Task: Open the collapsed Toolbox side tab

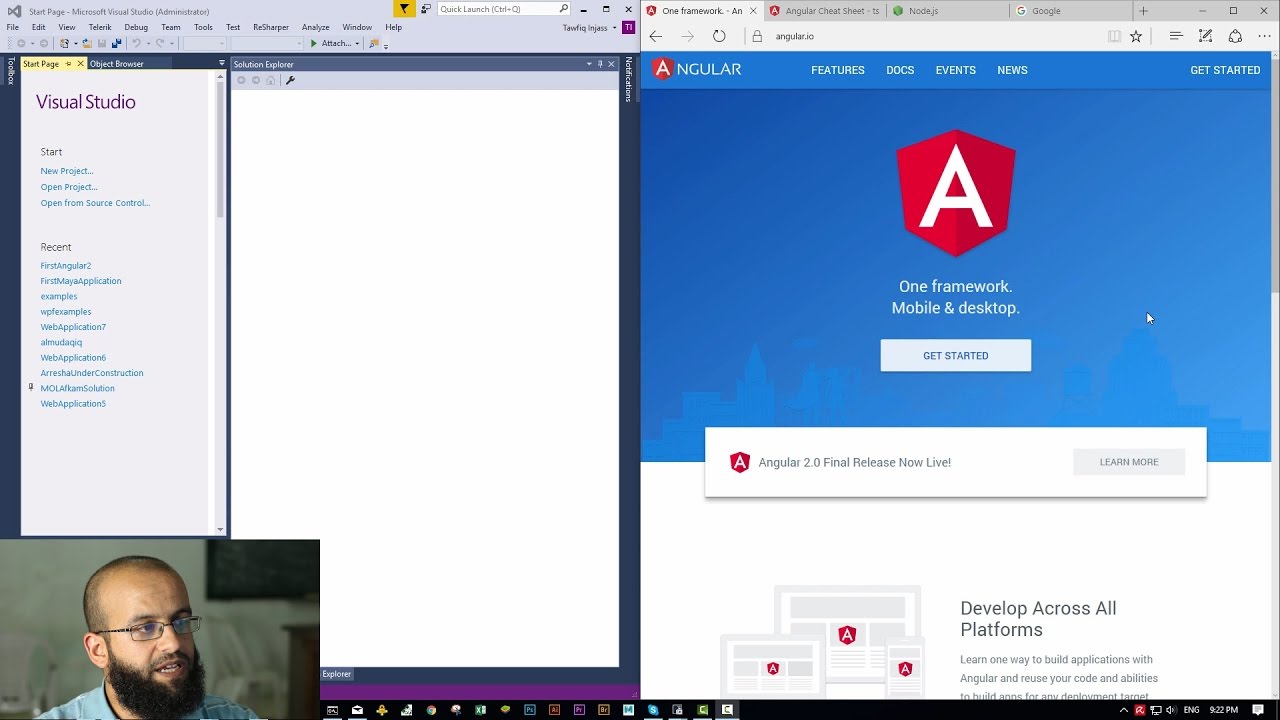Action: click(x=10, y=71)
